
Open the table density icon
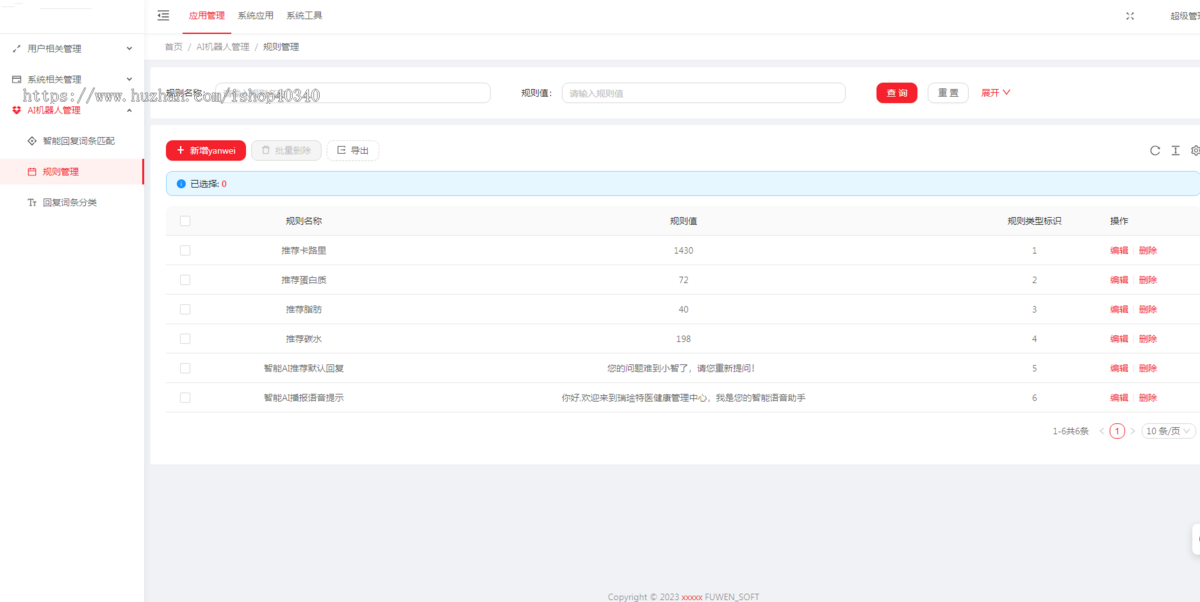tap(1176, 151)
